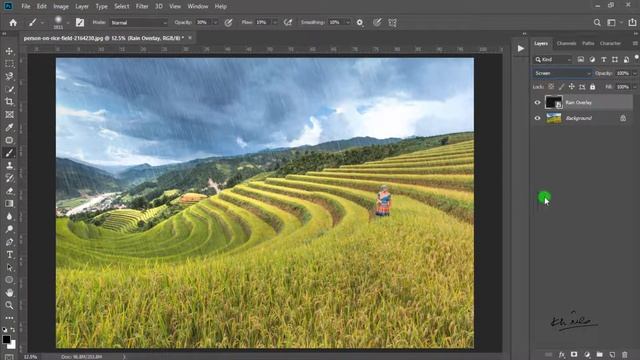Select the Dodge tool
The image size is (640, 360).
[x=9, y=229]
